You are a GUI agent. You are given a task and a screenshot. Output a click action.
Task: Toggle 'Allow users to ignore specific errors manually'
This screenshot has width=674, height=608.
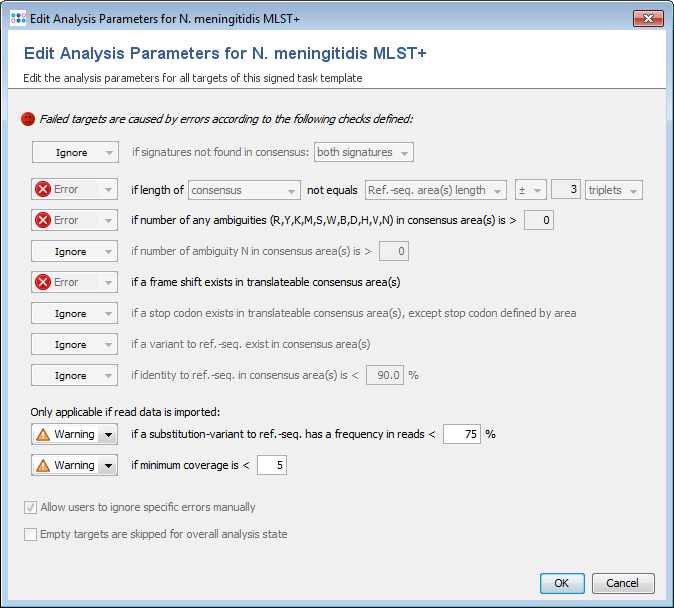(30, 507)
